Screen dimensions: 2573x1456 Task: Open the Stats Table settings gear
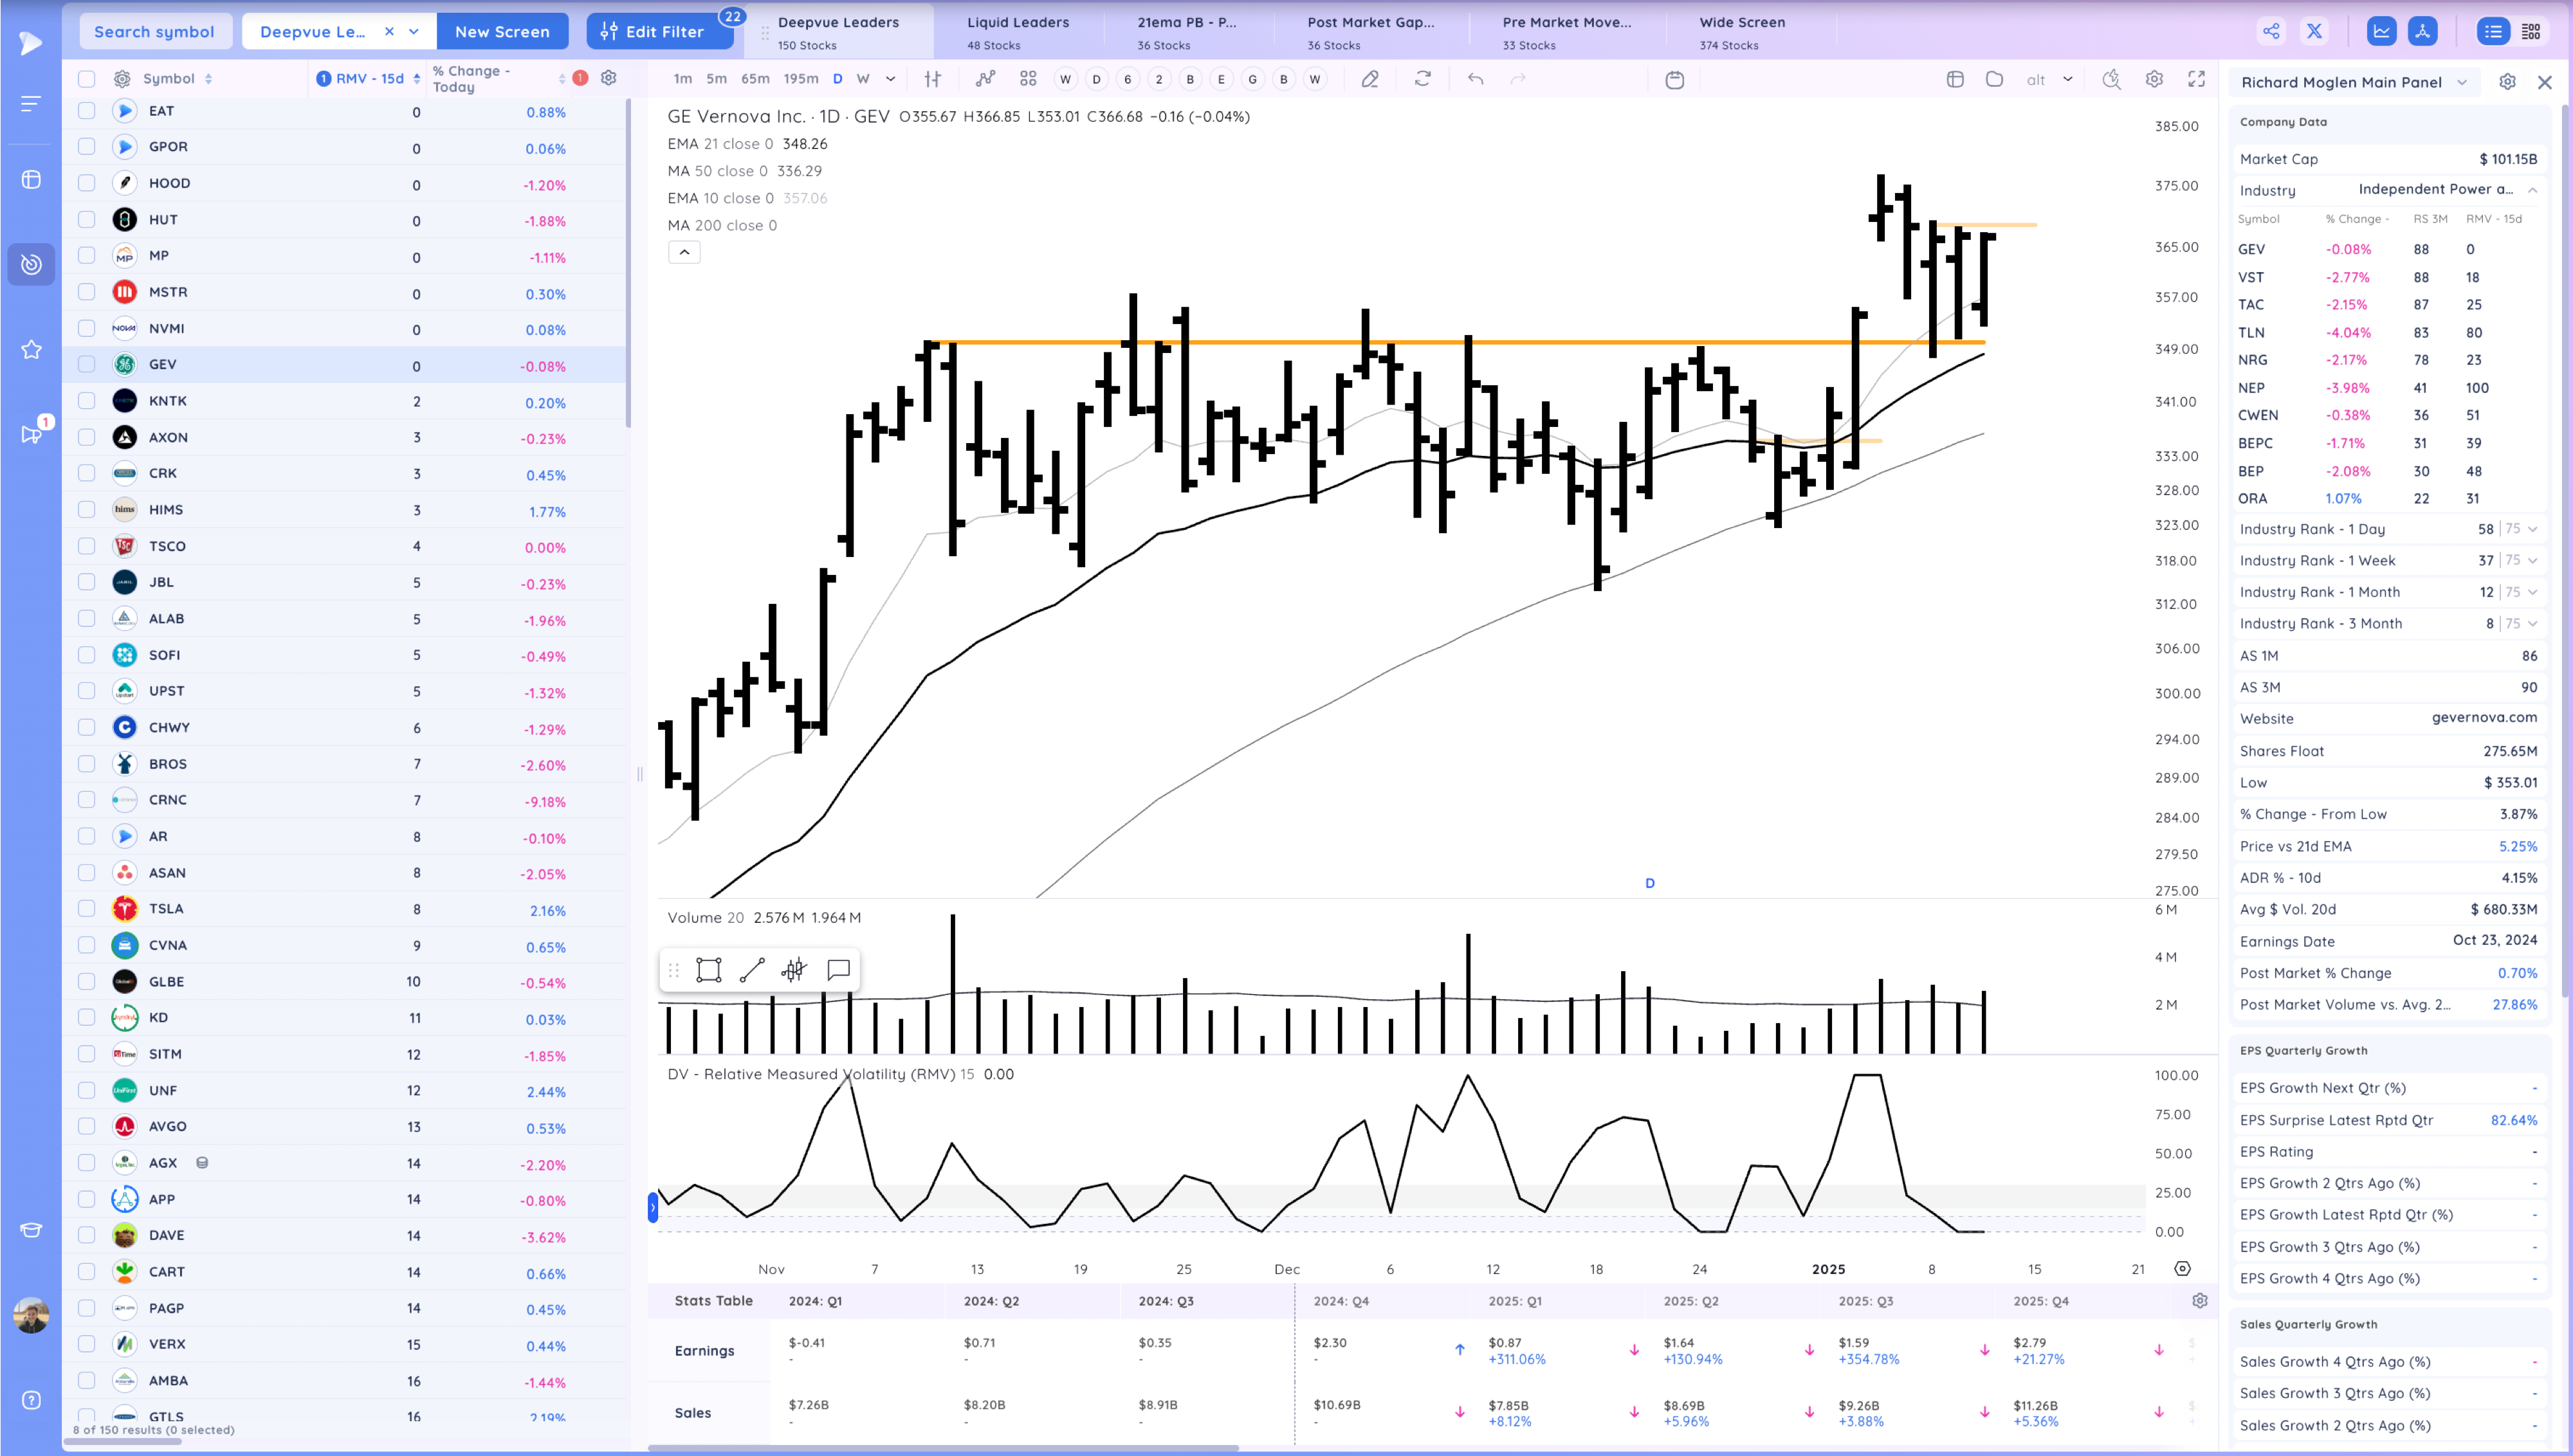tap(2199, 1301)
